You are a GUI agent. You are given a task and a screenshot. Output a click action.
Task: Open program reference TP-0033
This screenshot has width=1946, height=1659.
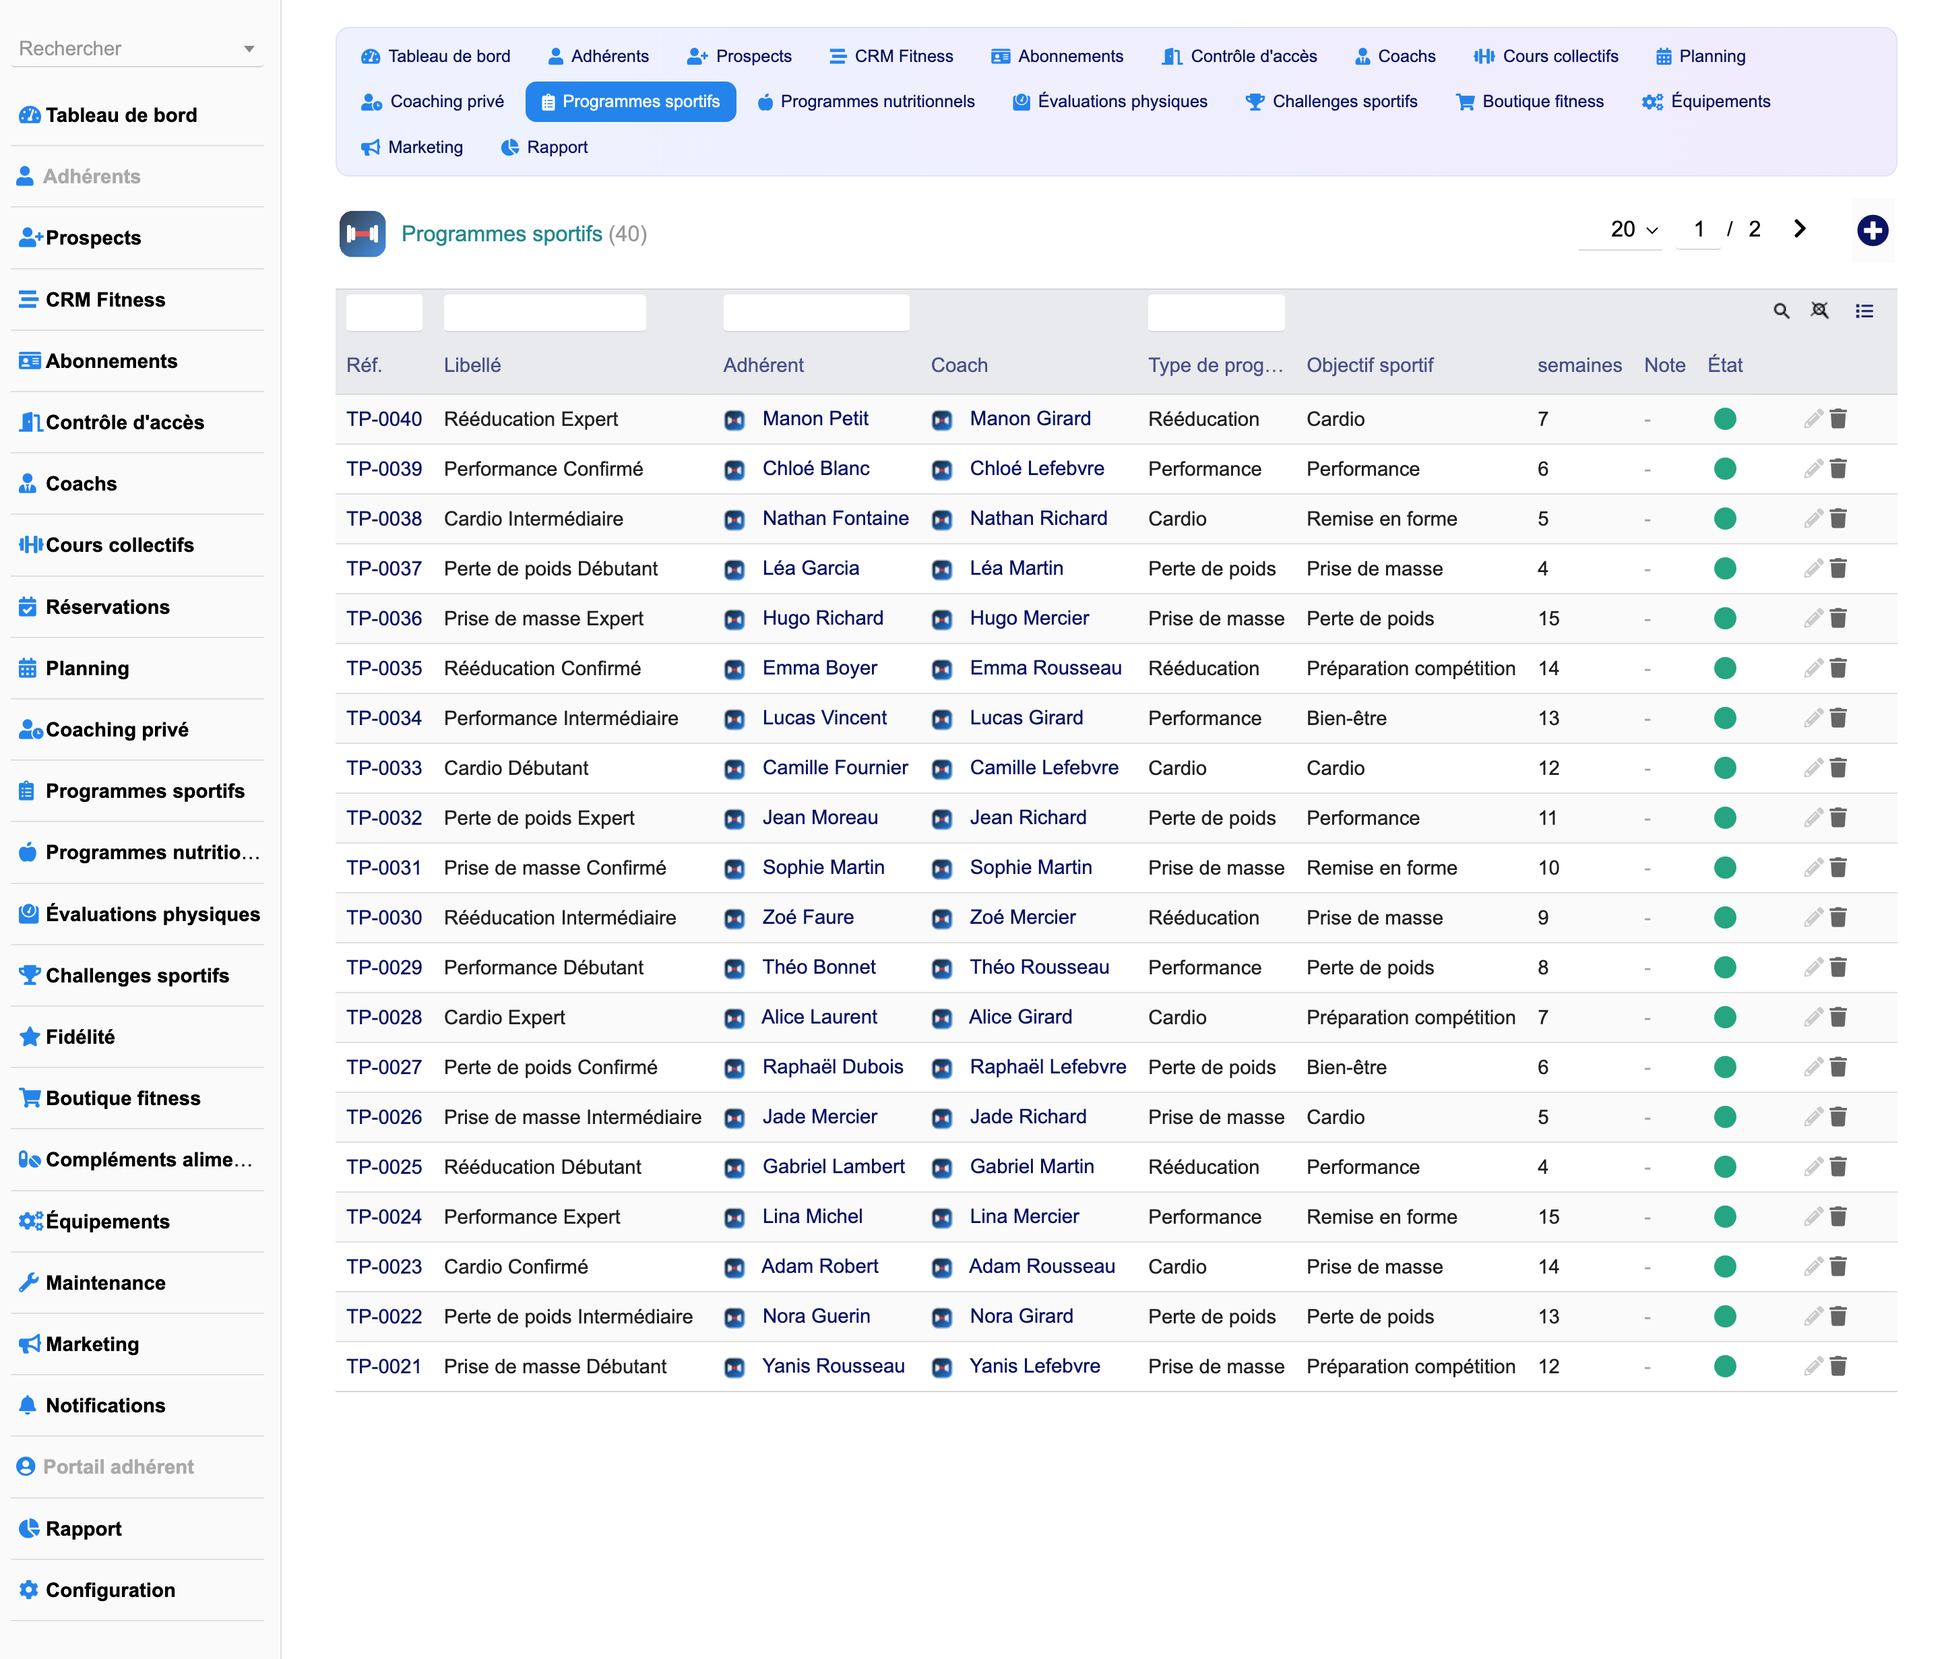tap(384, 768)
